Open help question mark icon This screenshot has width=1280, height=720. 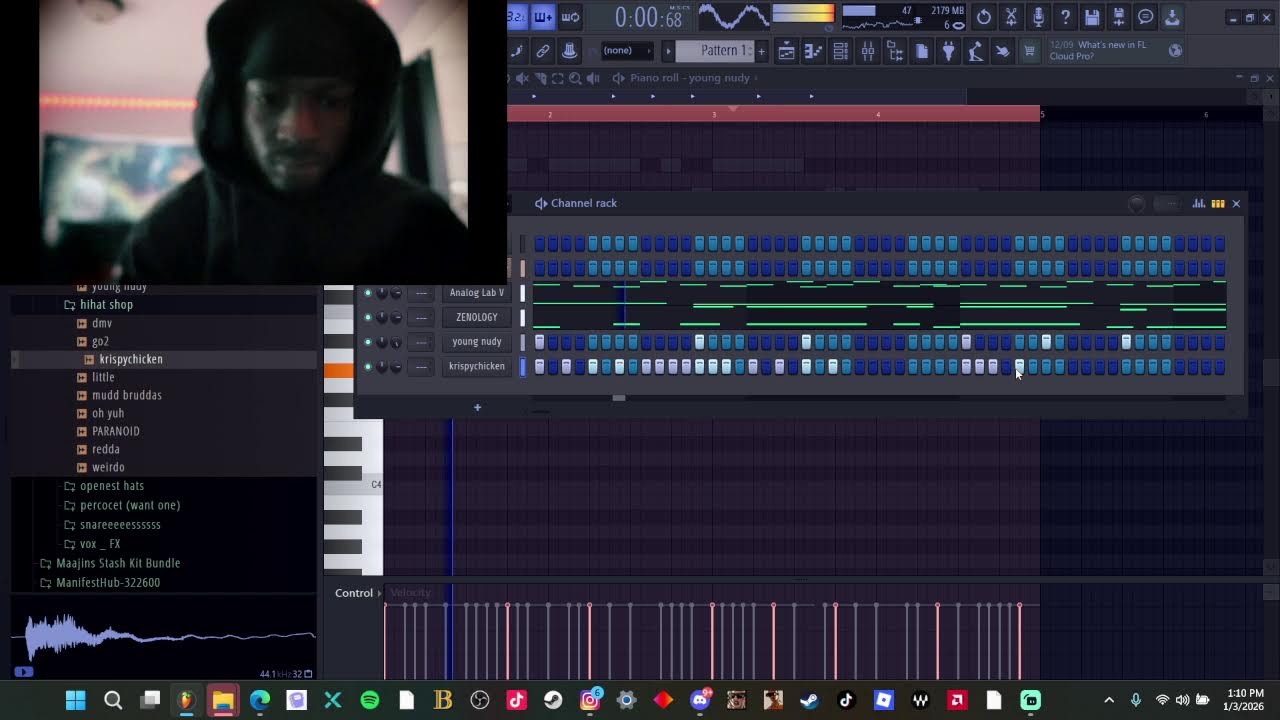pos(1065,17)
